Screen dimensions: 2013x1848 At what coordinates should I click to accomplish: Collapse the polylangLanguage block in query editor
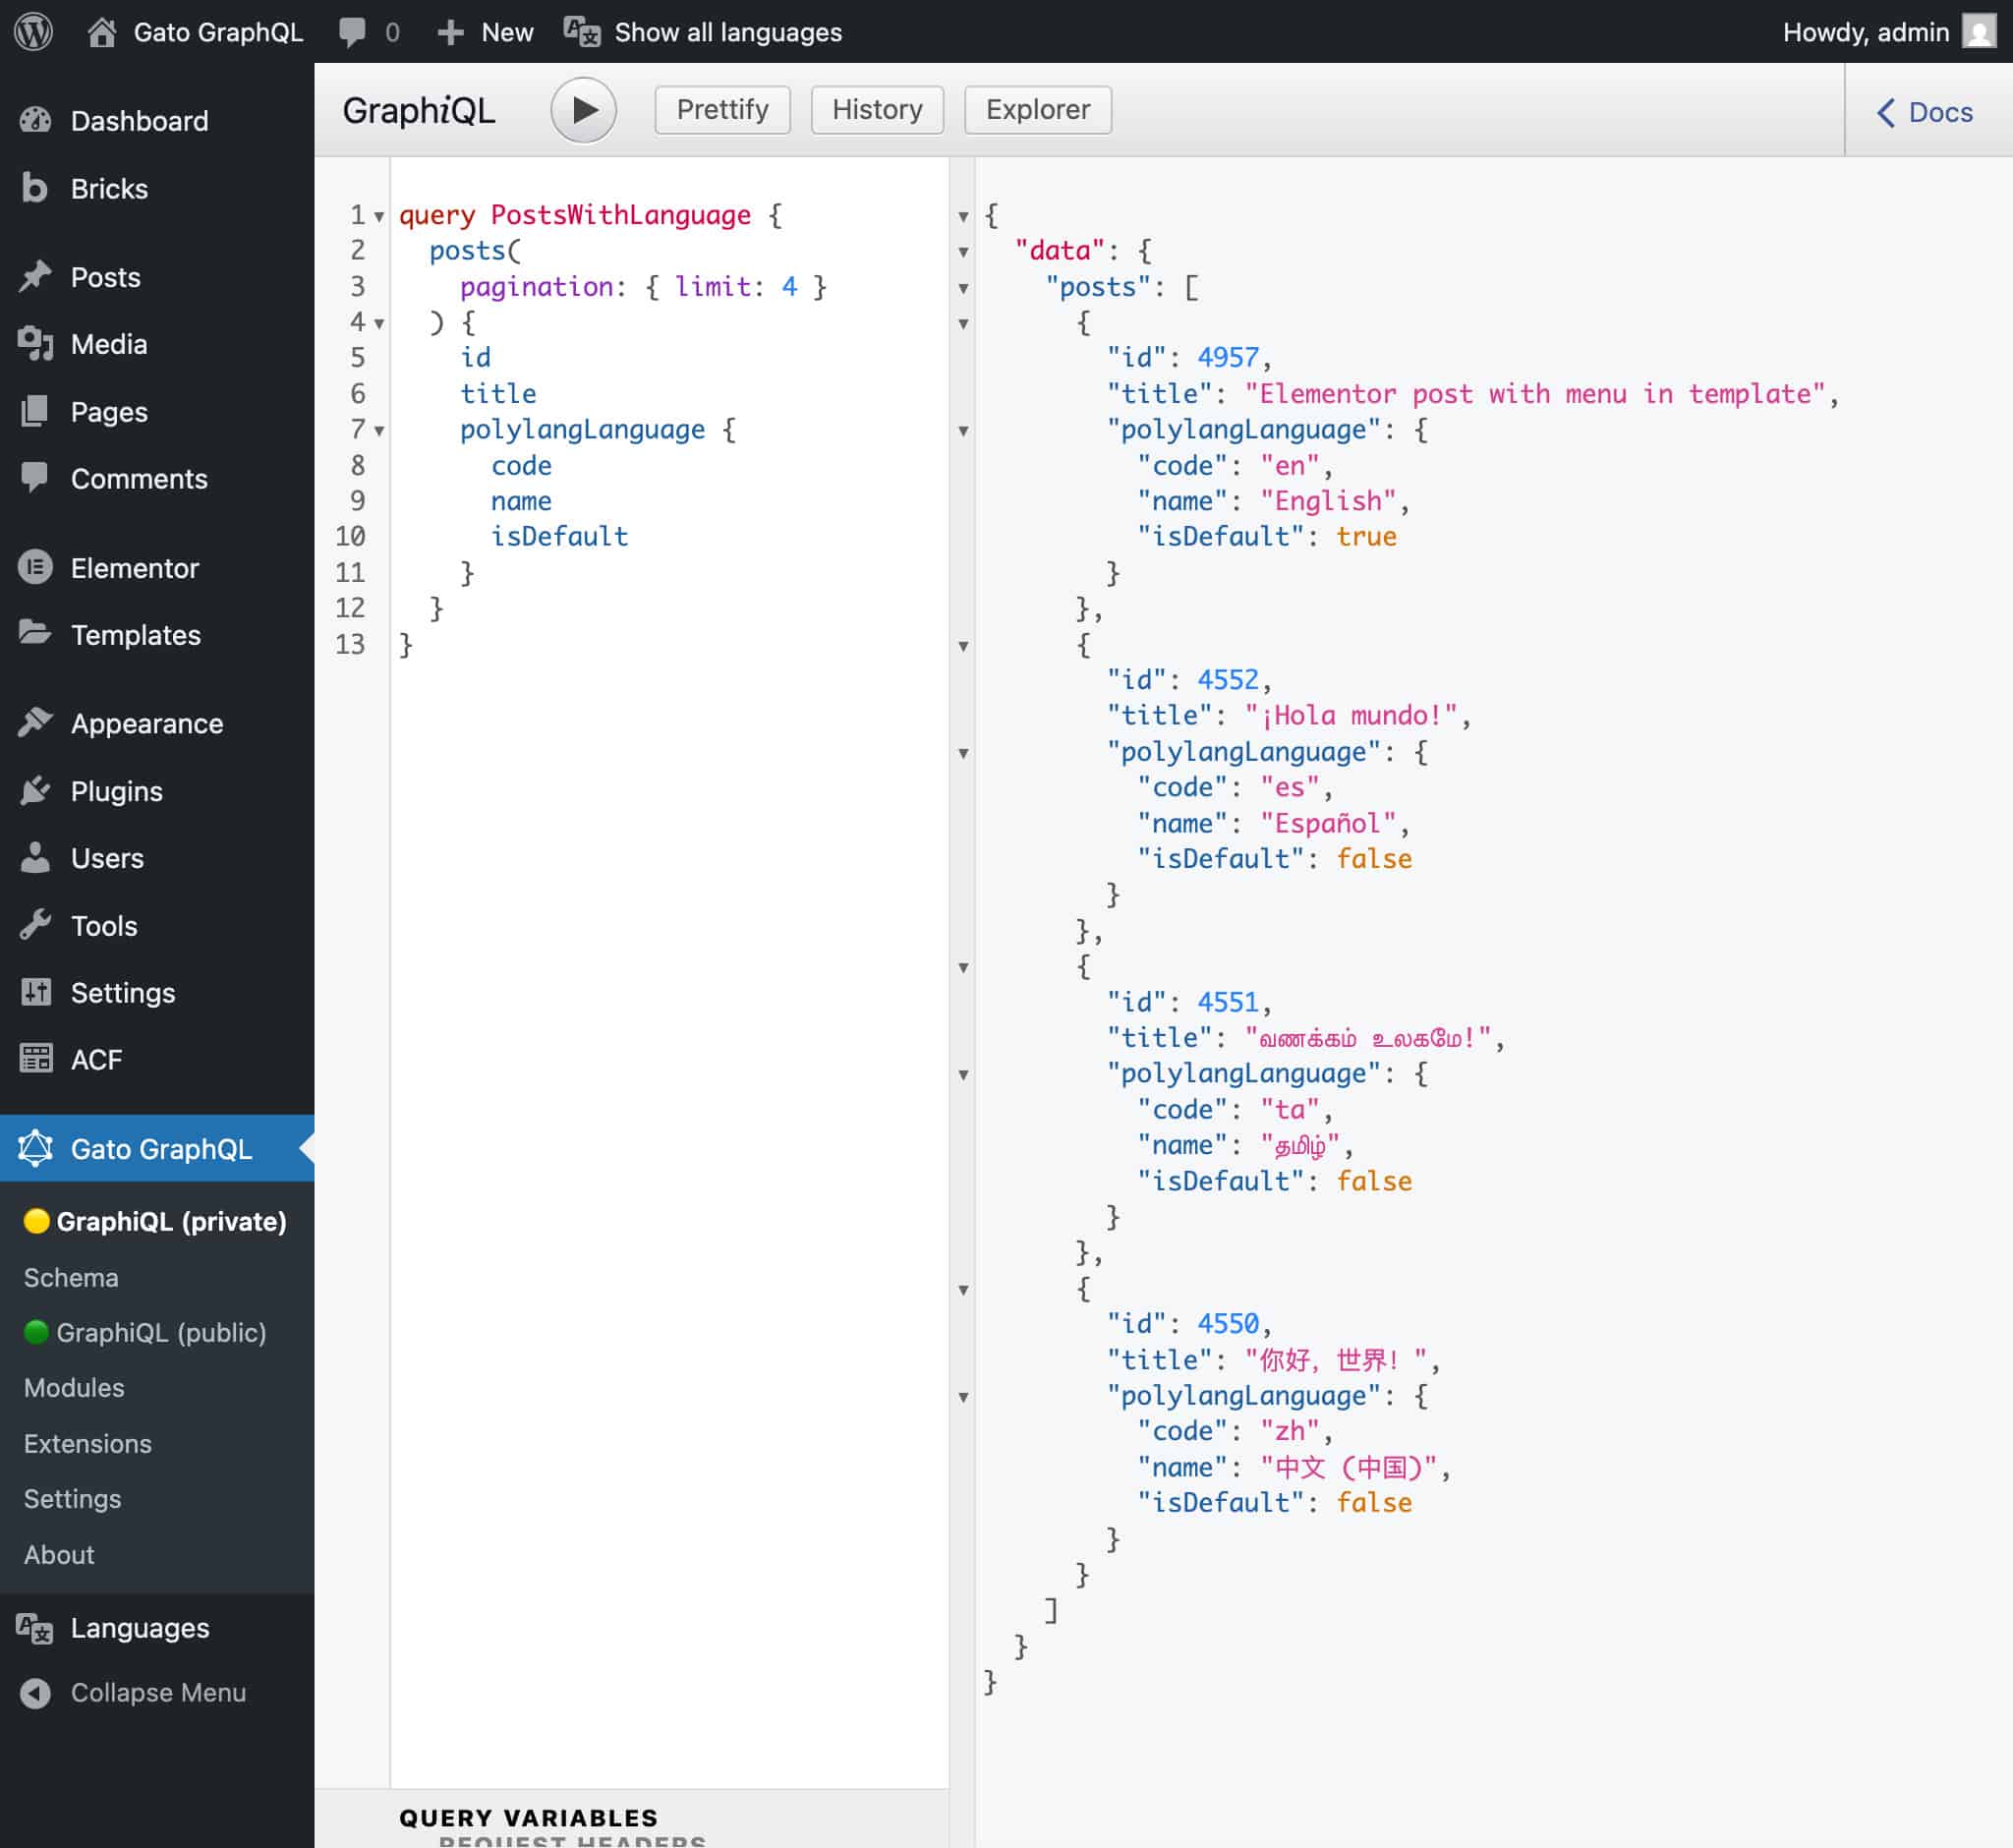point(378,431)
